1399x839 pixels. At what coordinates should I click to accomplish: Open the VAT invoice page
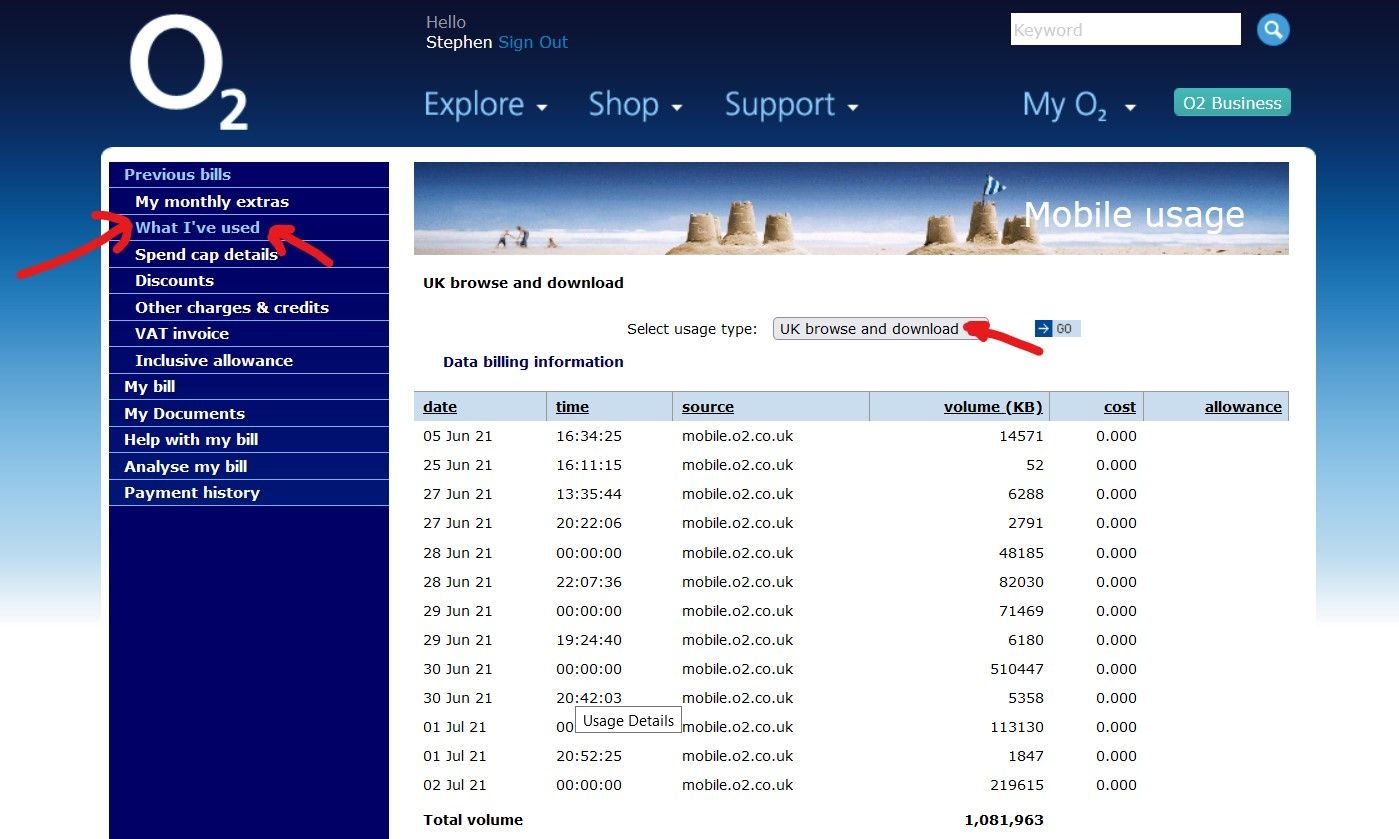181,333
